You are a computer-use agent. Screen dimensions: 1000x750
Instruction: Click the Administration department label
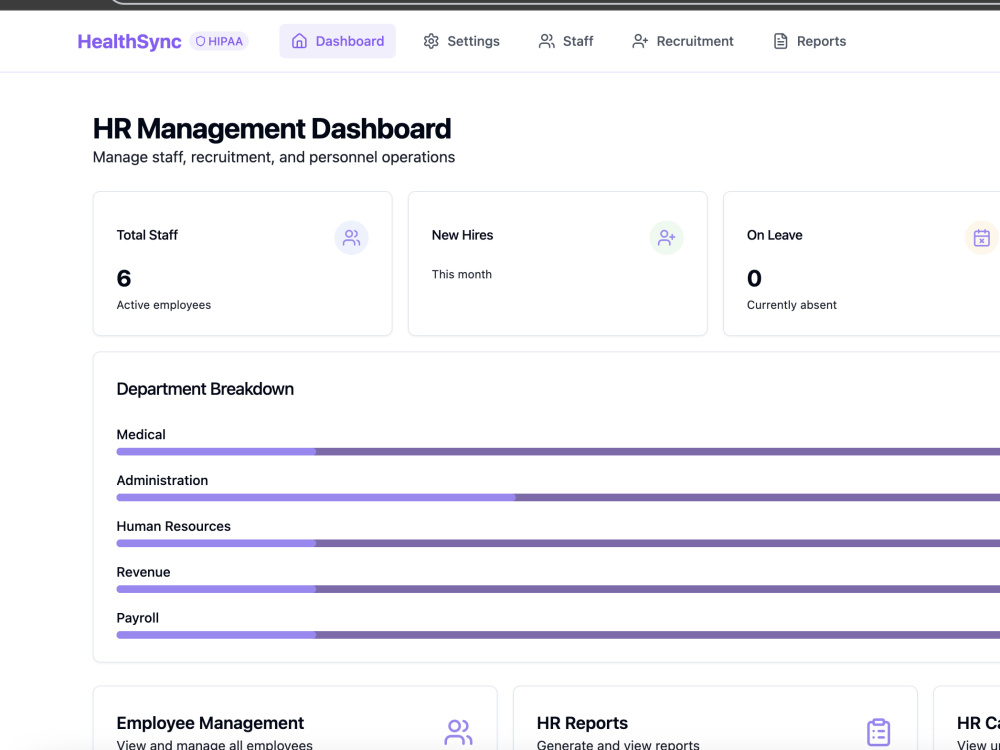(x=162, y=480)
